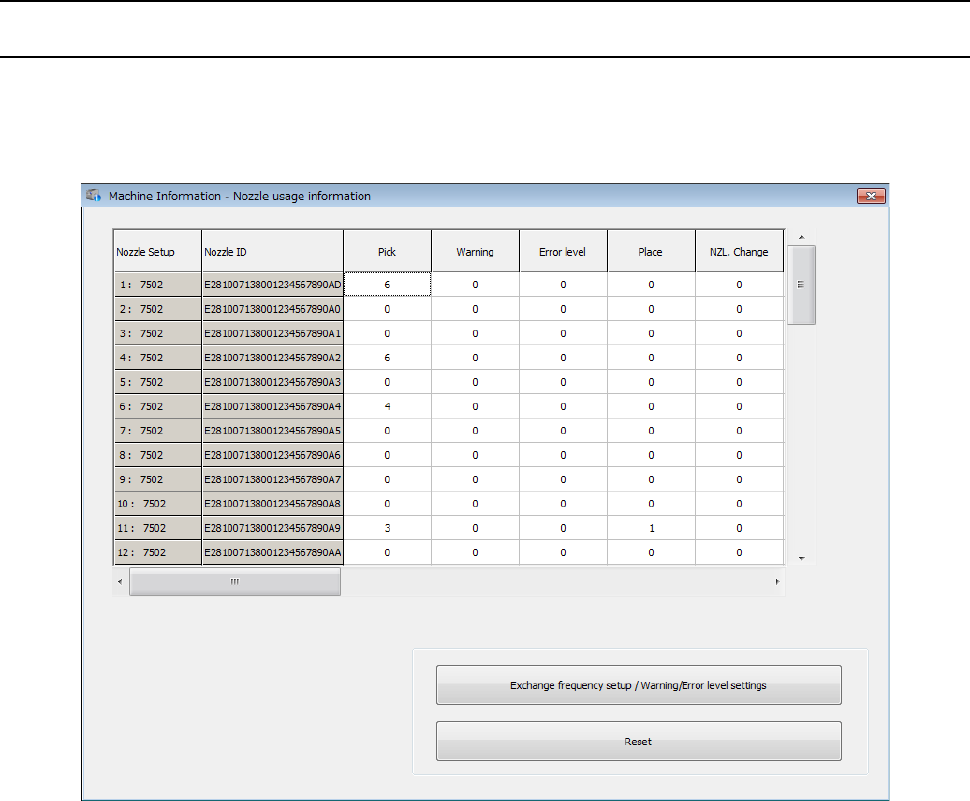Click the NZL. Change cell for nozzle 8

[x=739, y=455]
